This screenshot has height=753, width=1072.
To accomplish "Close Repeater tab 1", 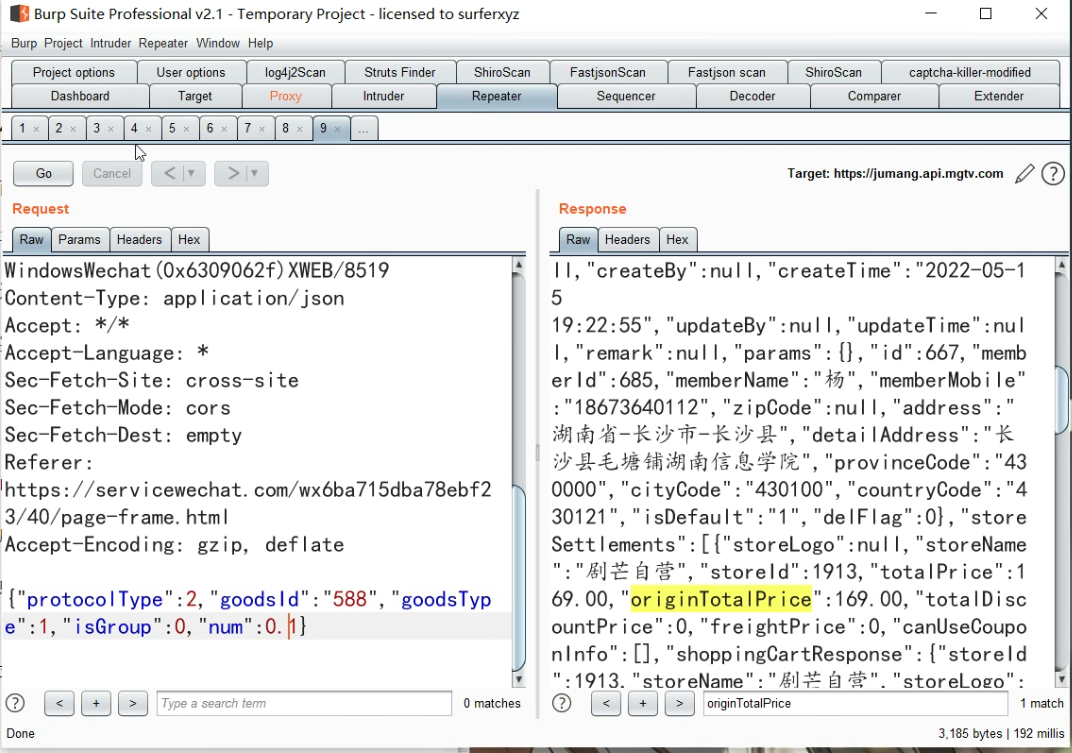I will [36, 129].
